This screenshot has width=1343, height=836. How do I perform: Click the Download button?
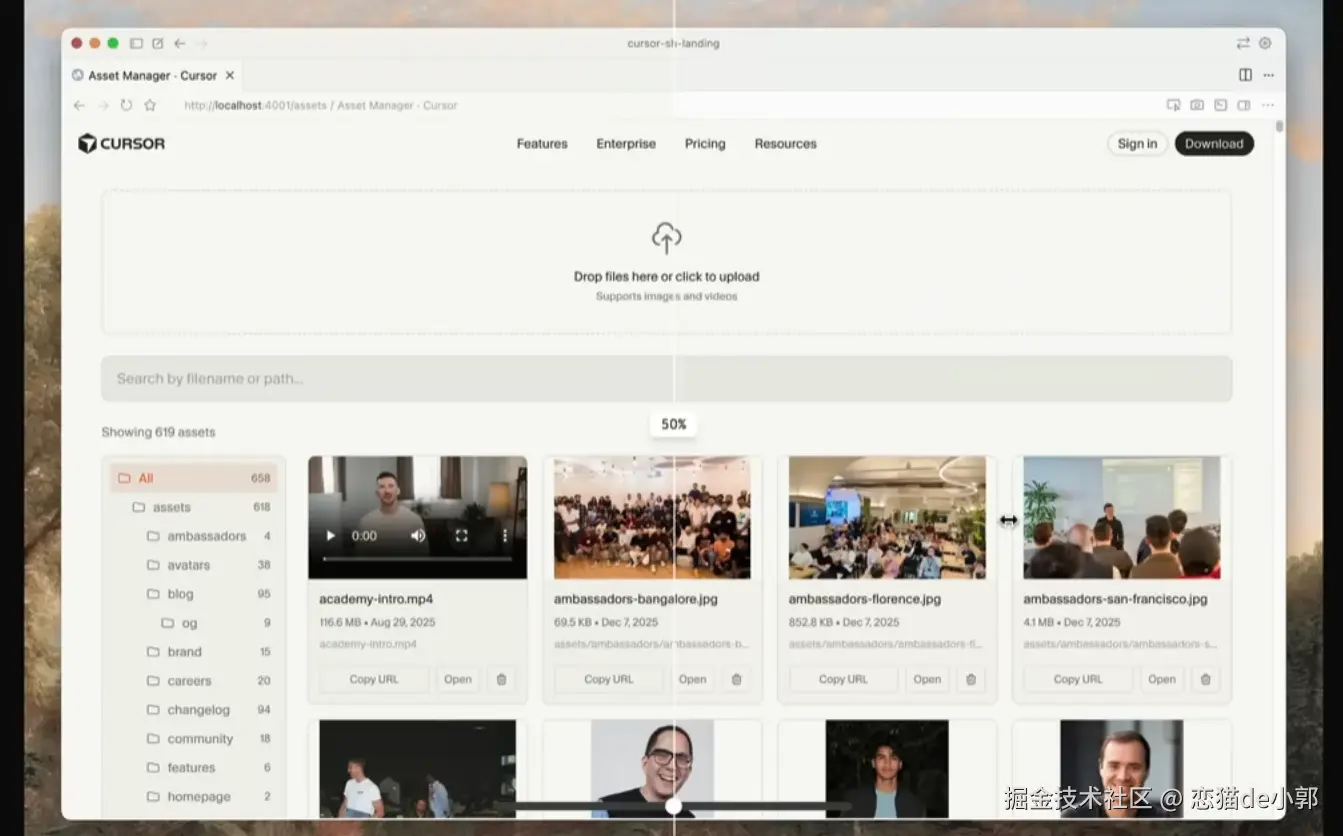click(x=1214, y=144)
